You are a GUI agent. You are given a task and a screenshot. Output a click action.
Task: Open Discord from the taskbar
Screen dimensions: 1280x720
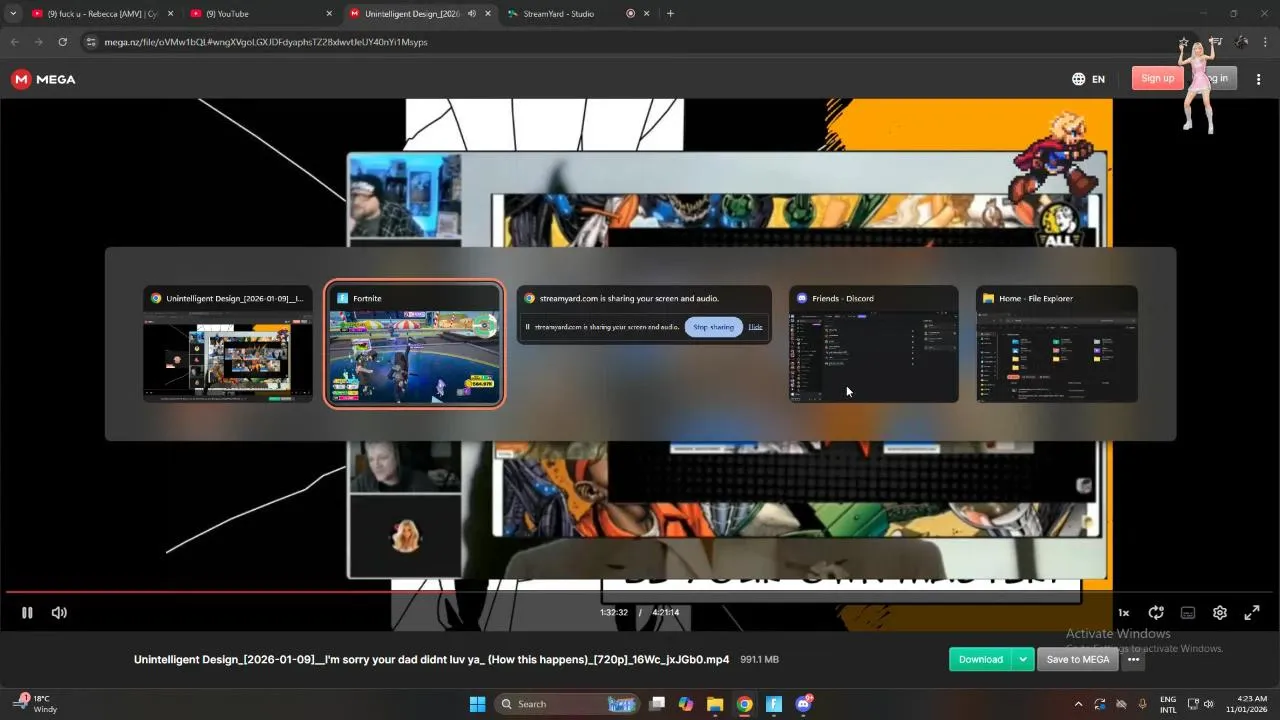click(803, 704)
